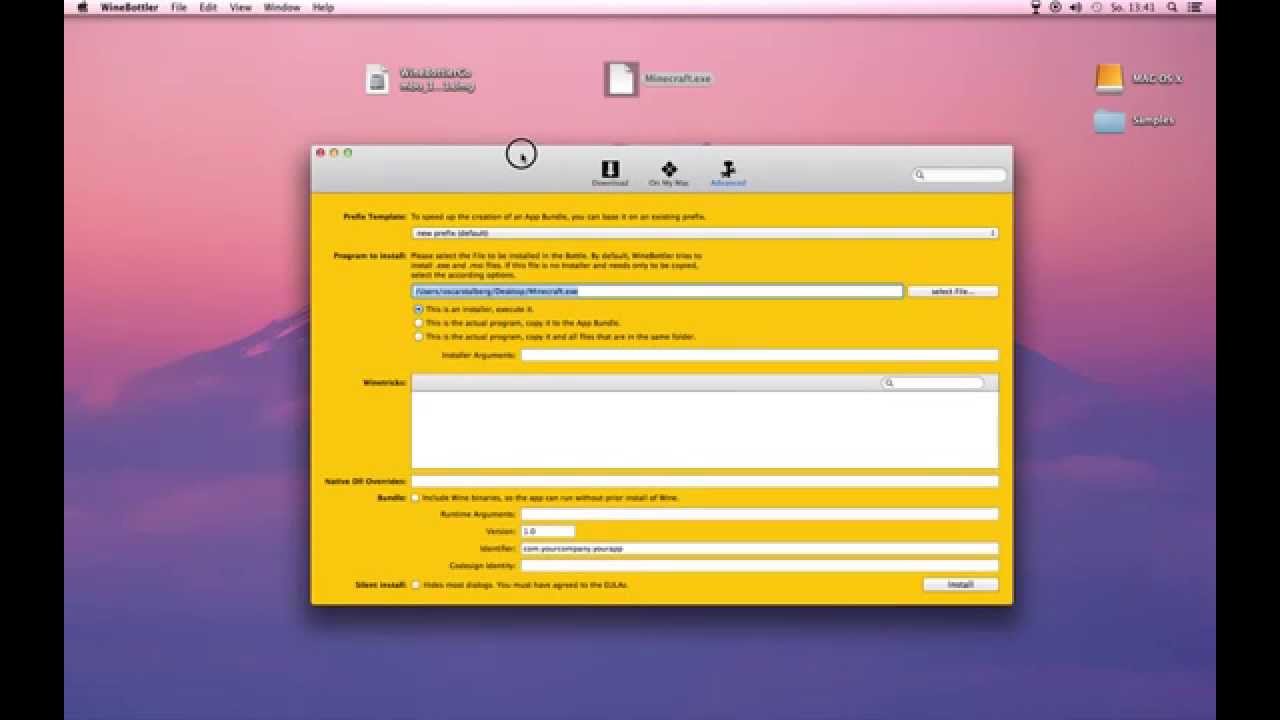The height and width of the screenshot is (720, 1280).
Task: Switch to the Advanced toolbar tab
Action: [x=728, y=173]
